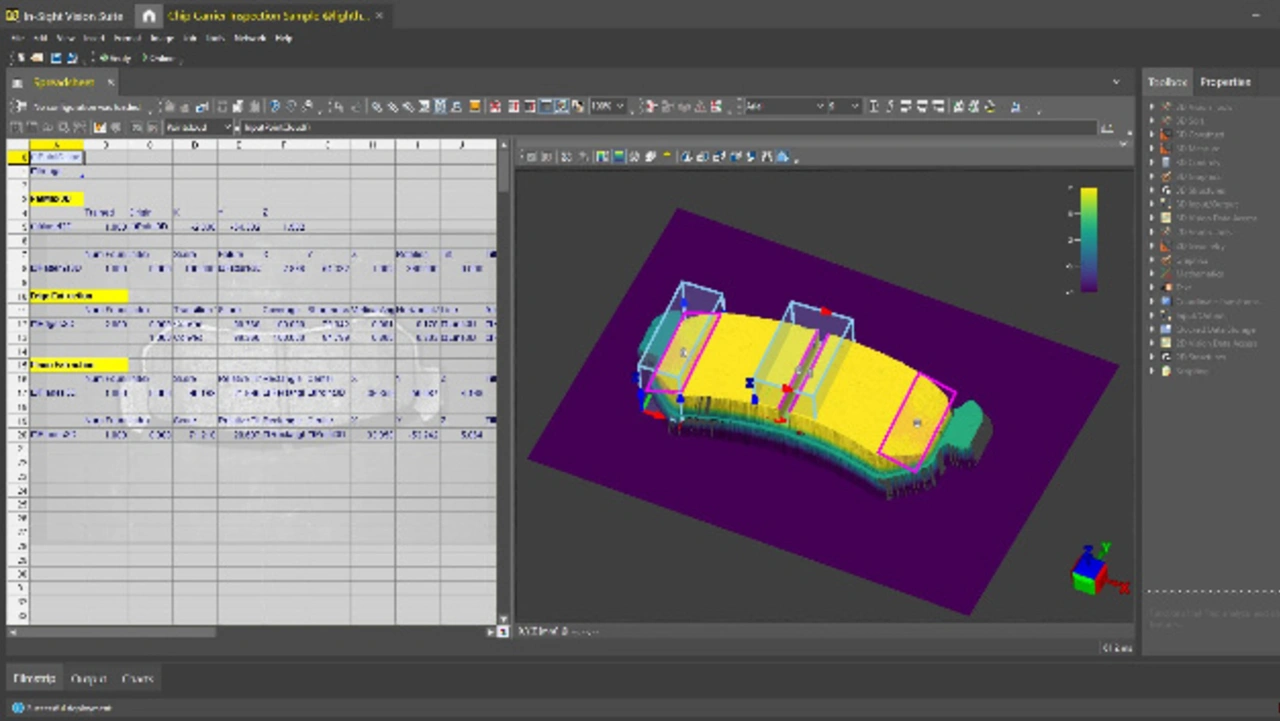Click the height color scale bar
The width and height of the screenshot is (1280, 721).
pyautogui.click(x=1087, y=239)
